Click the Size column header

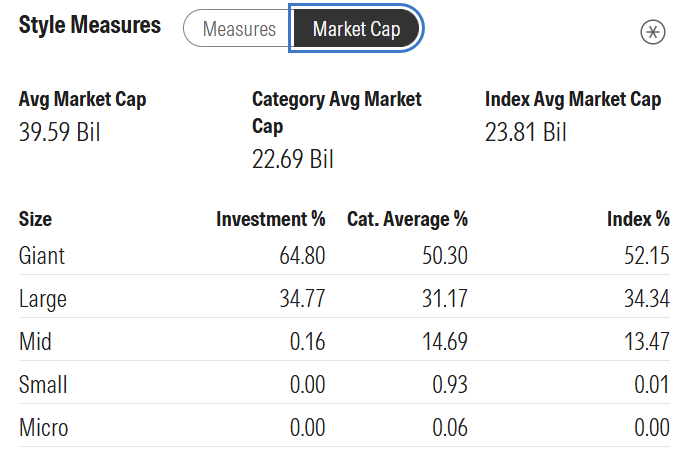[x=35, y=219]
